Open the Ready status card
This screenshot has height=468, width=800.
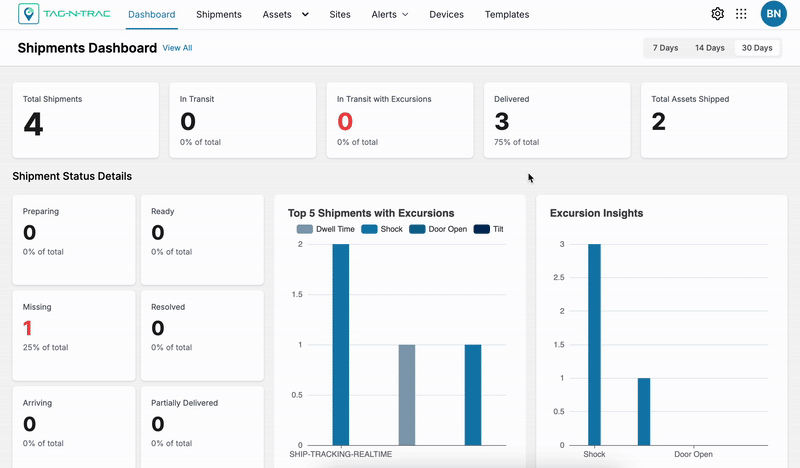(x=203, y=239)
